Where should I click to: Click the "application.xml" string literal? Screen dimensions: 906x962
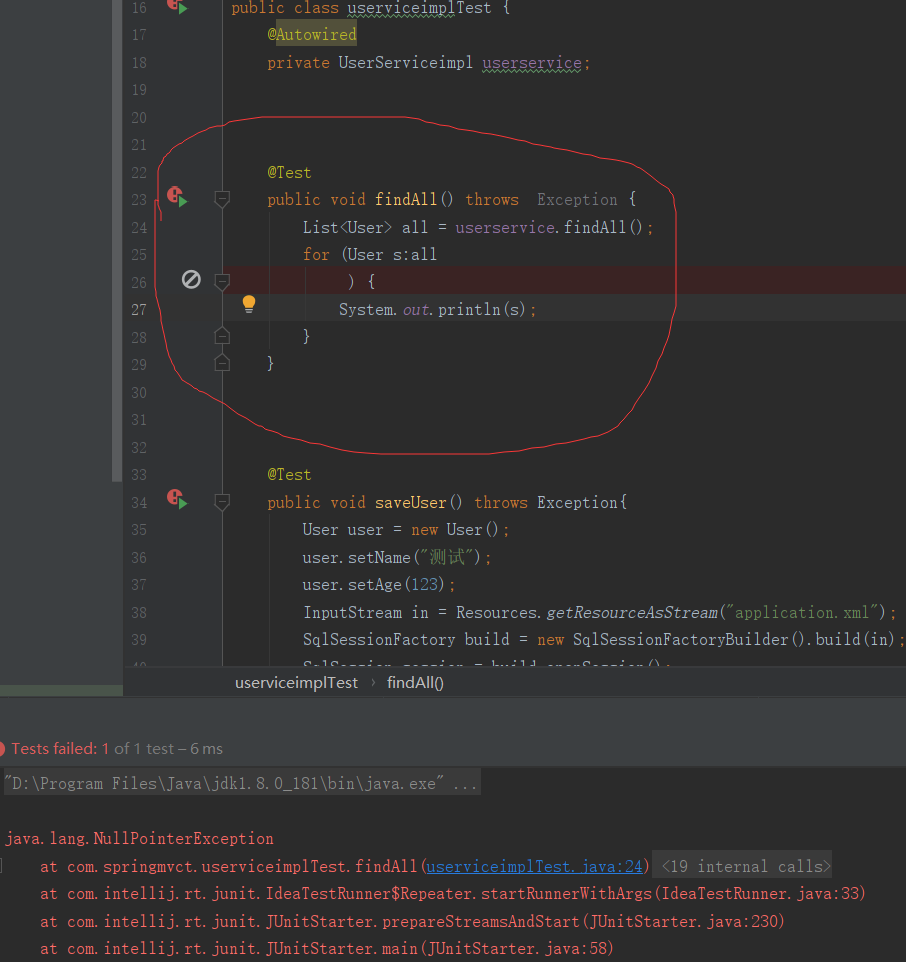click(x=802, y=612)
